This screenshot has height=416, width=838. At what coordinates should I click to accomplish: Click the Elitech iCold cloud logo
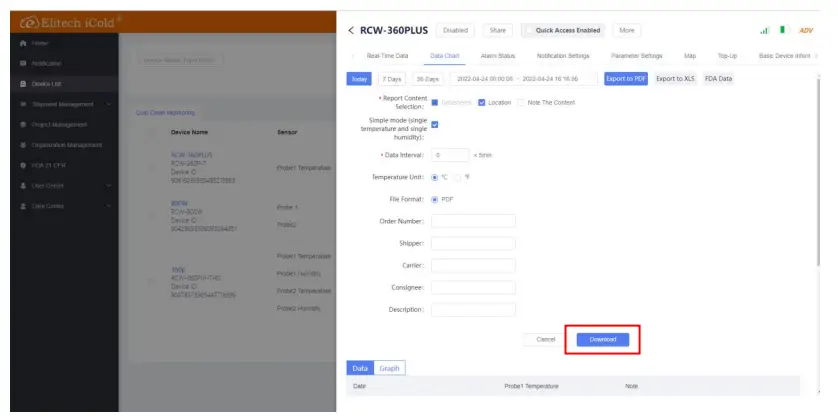(28, 23)
